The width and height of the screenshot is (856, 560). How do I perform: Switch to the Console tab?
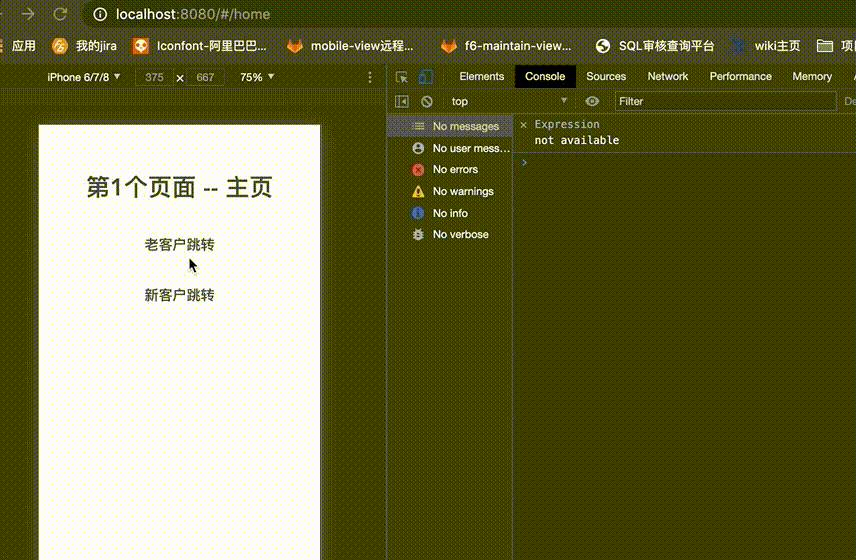coord(545,76)
